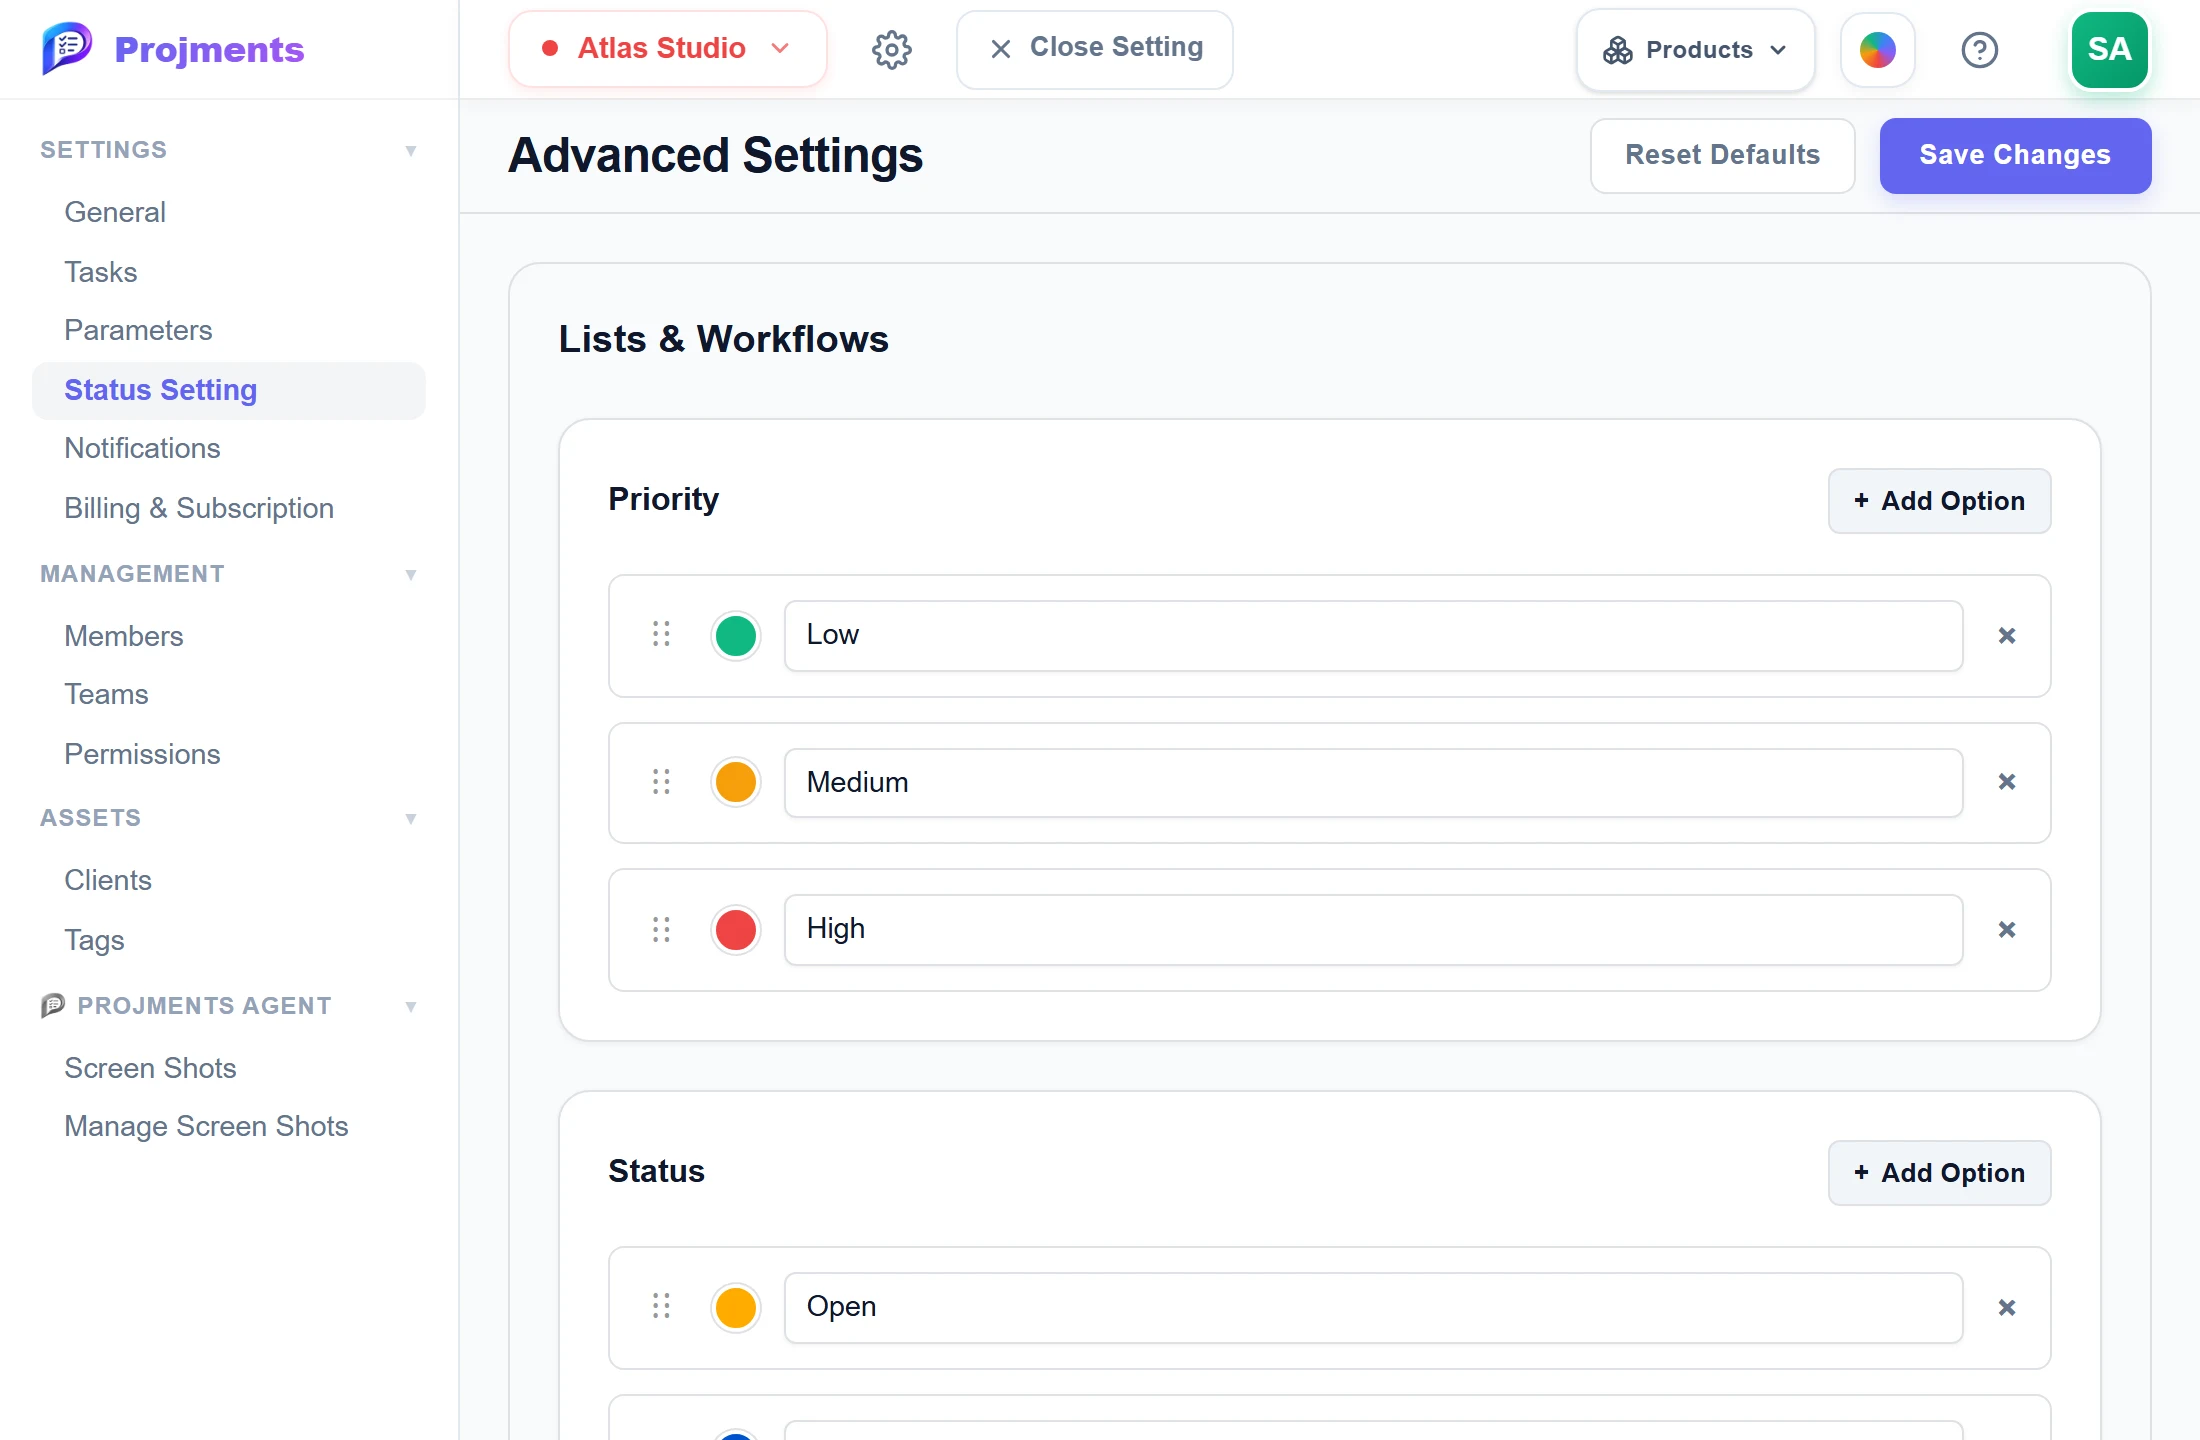Open the red color swatch for High

pos(736,930)
